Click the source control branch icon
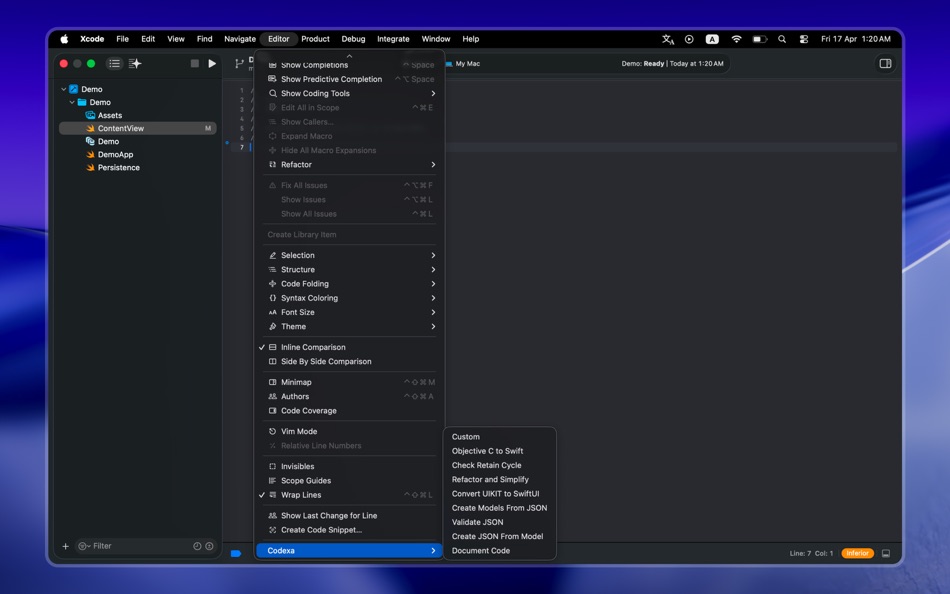The width and height of the screenshot is (950, 594). [x=239, y=64]
